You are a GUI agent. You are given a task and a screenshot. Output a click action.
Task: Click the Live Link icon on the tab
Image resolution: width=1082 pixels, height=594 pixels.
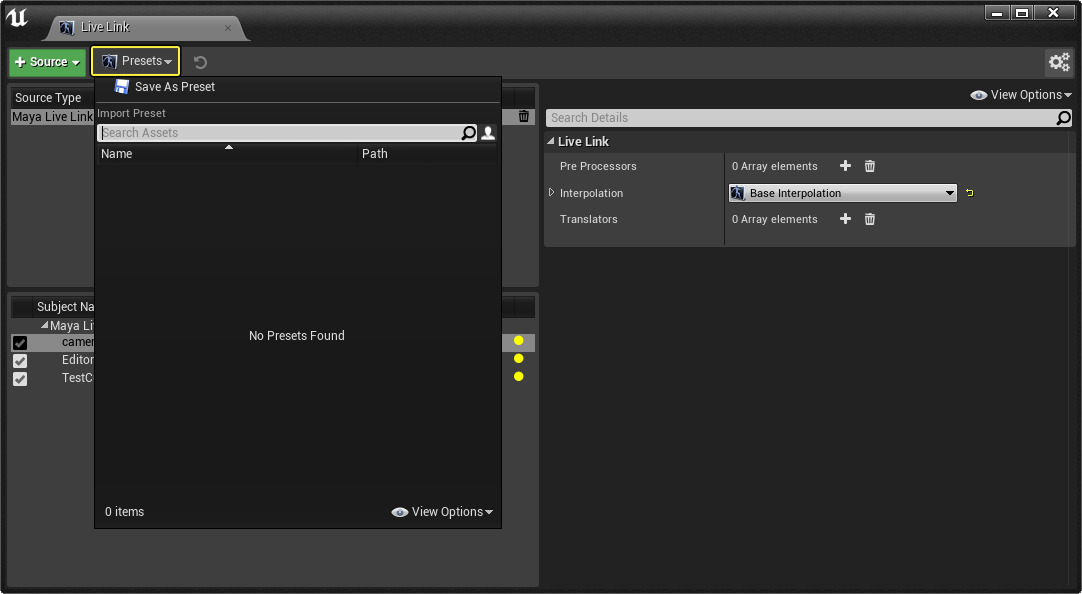[x=67, y=28]
